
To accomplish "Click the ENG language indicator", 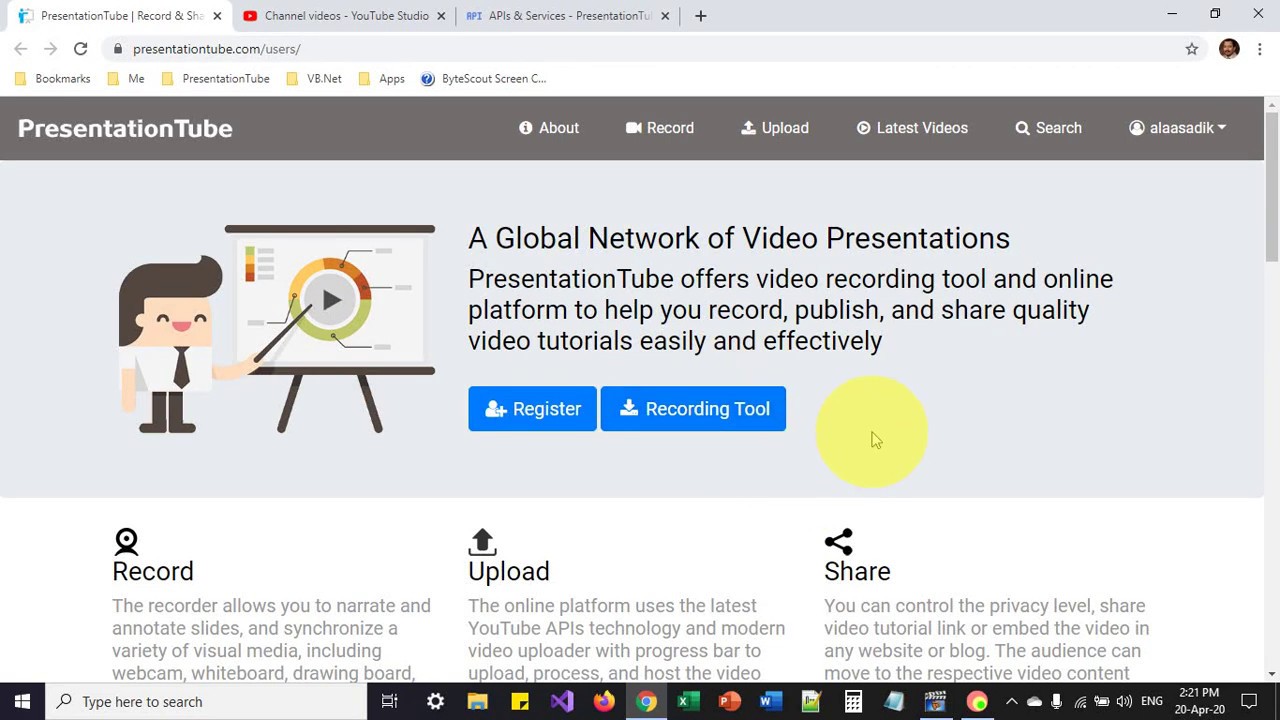I will click(x=1152, y=702).
